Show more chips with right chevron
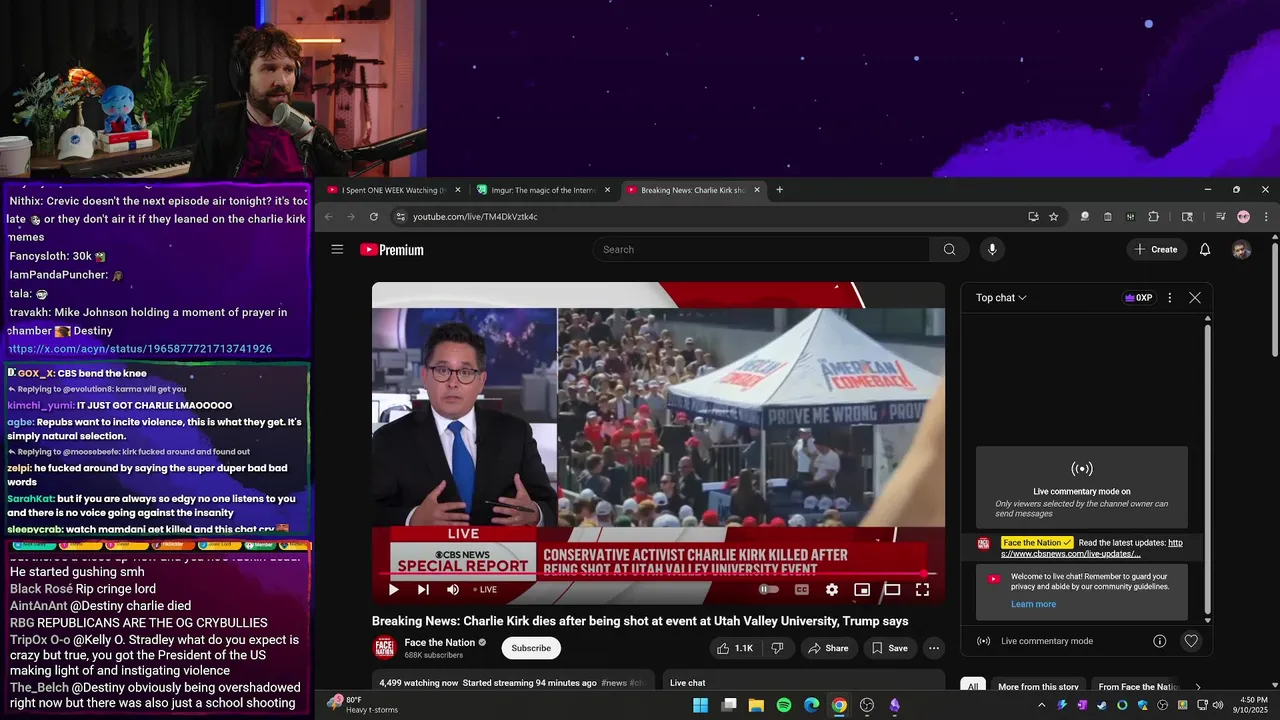The image size is (1280, 720). pos(1198,687)
